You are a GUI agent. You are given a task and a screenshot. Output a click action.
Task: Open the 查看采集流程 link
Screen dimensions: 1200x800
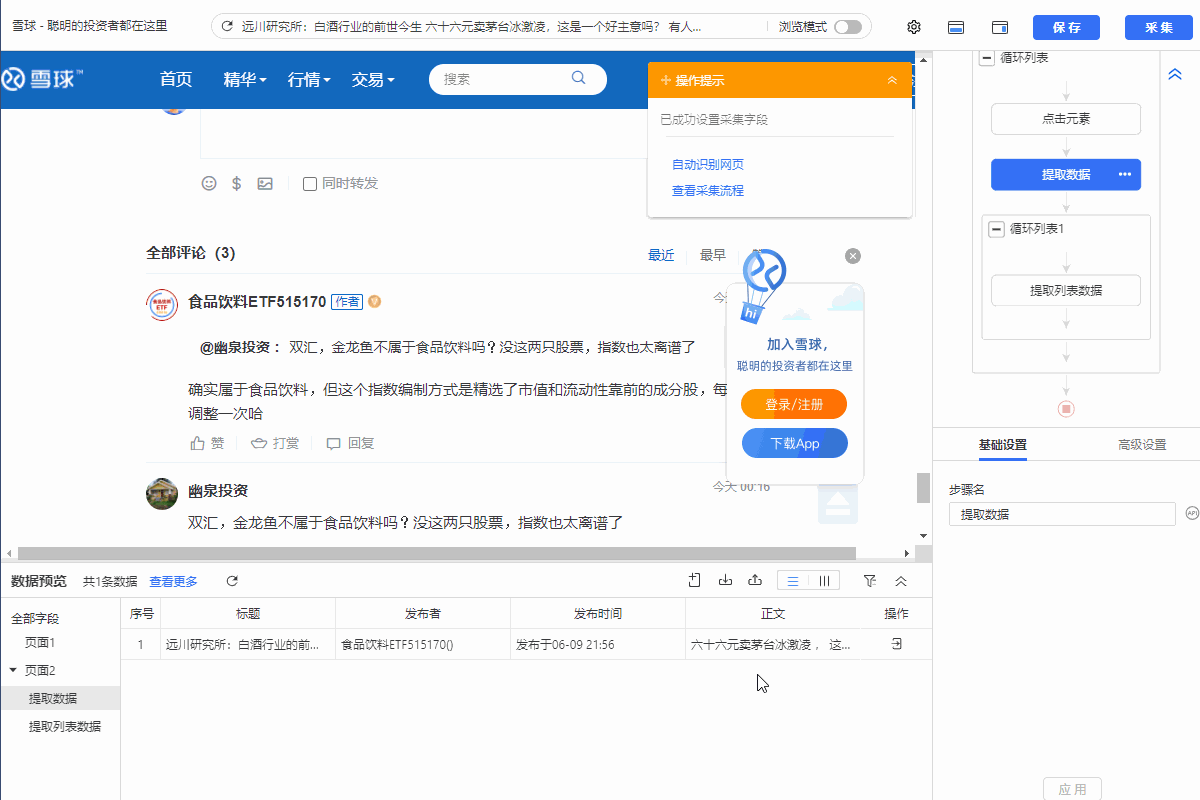pos(708,190)
